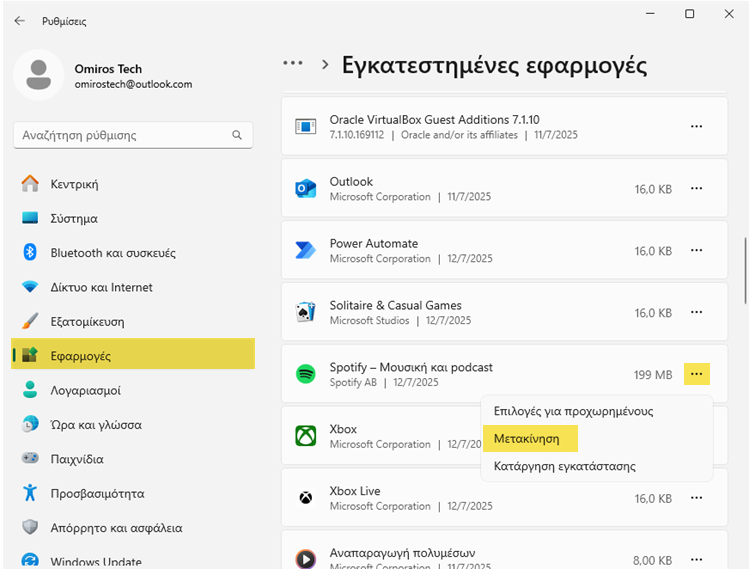Open more options for Xbox Live

696,498
